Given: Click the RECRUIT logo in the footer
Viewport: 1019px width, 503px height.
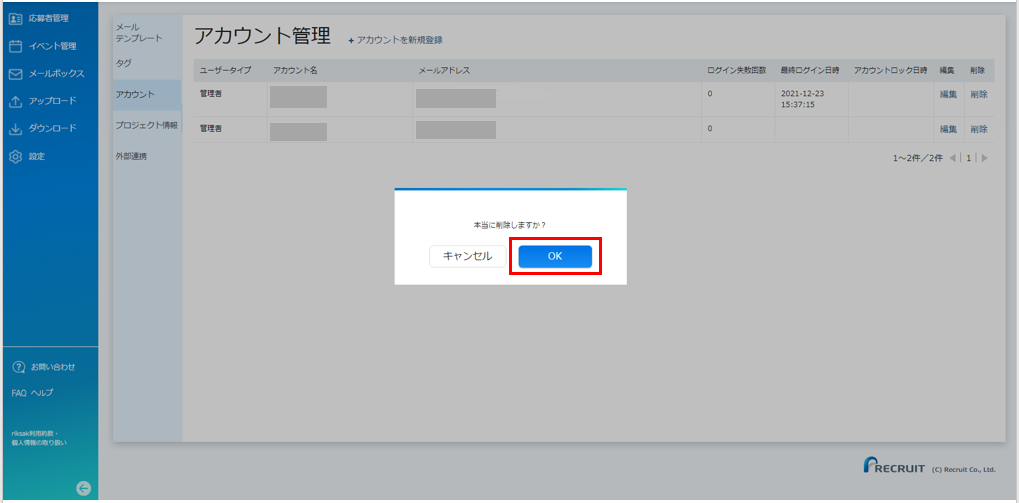Looking at the screenshot, I should [x=894, y=465].
